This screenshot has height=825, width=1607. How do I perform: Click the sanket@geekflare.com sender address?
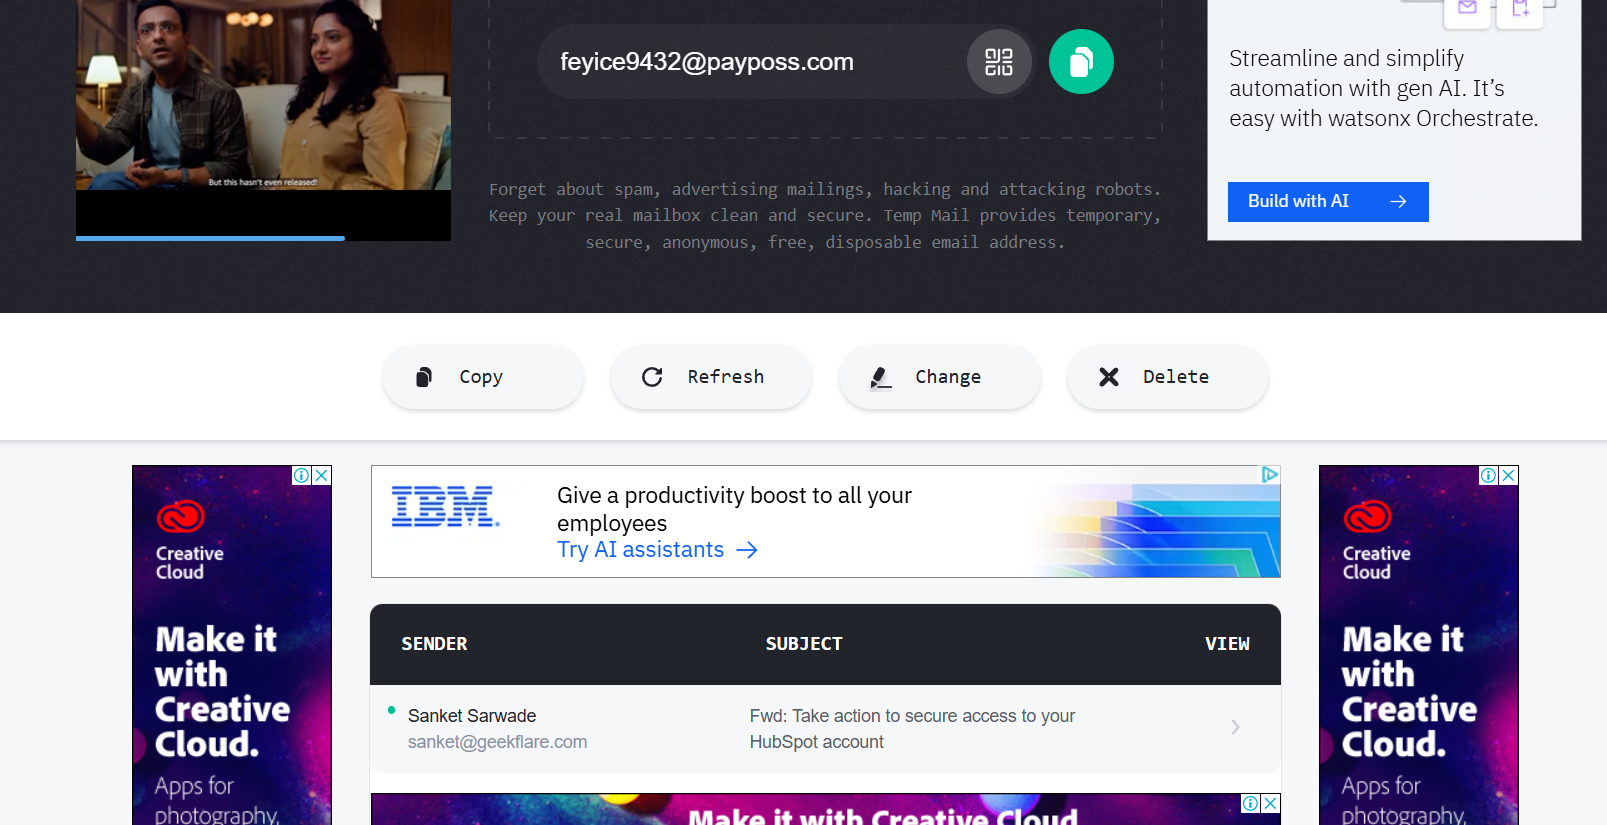[497, 742]
